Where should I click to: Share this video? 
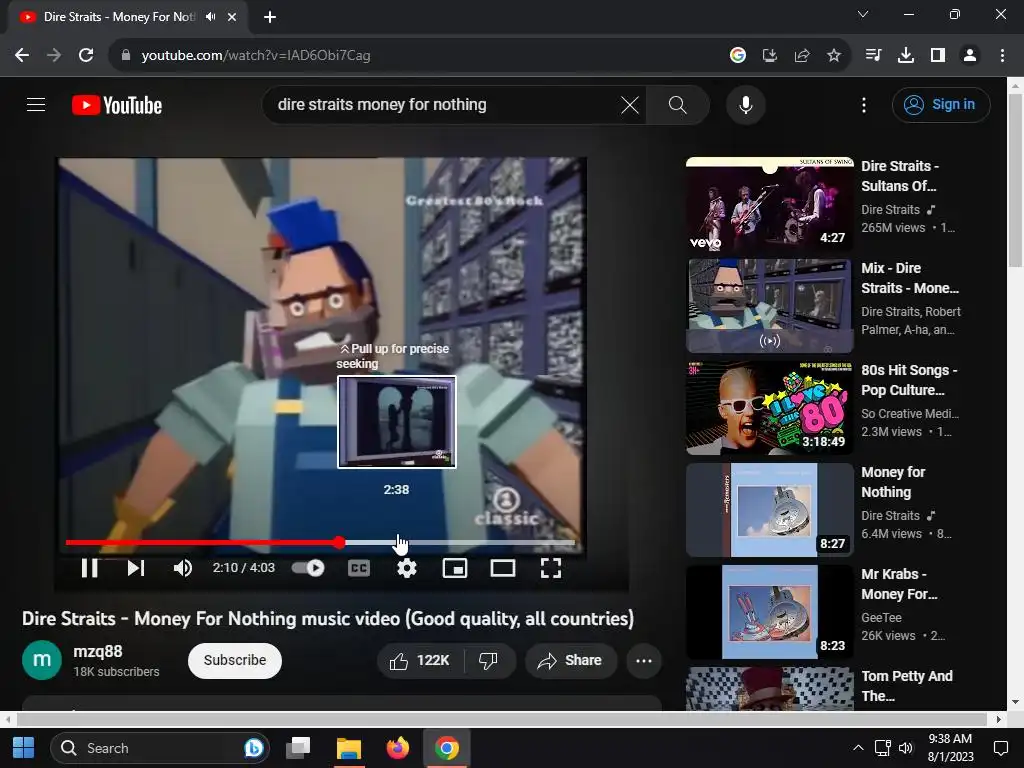pos(570,660)
